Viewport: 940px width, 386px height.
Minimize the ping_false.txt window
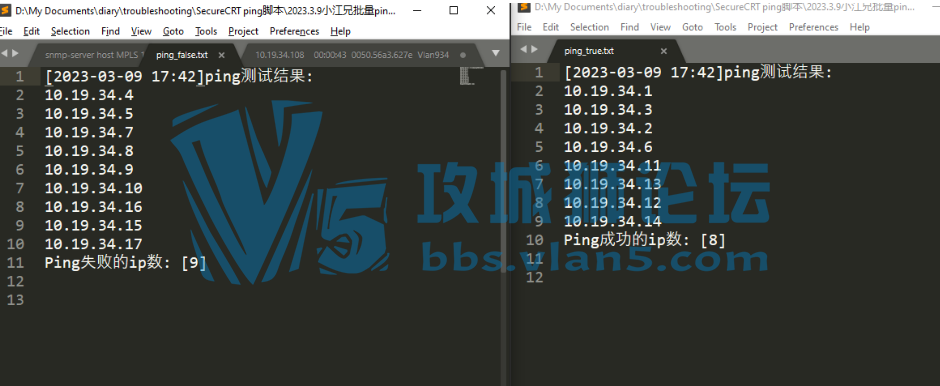[417, 10]
